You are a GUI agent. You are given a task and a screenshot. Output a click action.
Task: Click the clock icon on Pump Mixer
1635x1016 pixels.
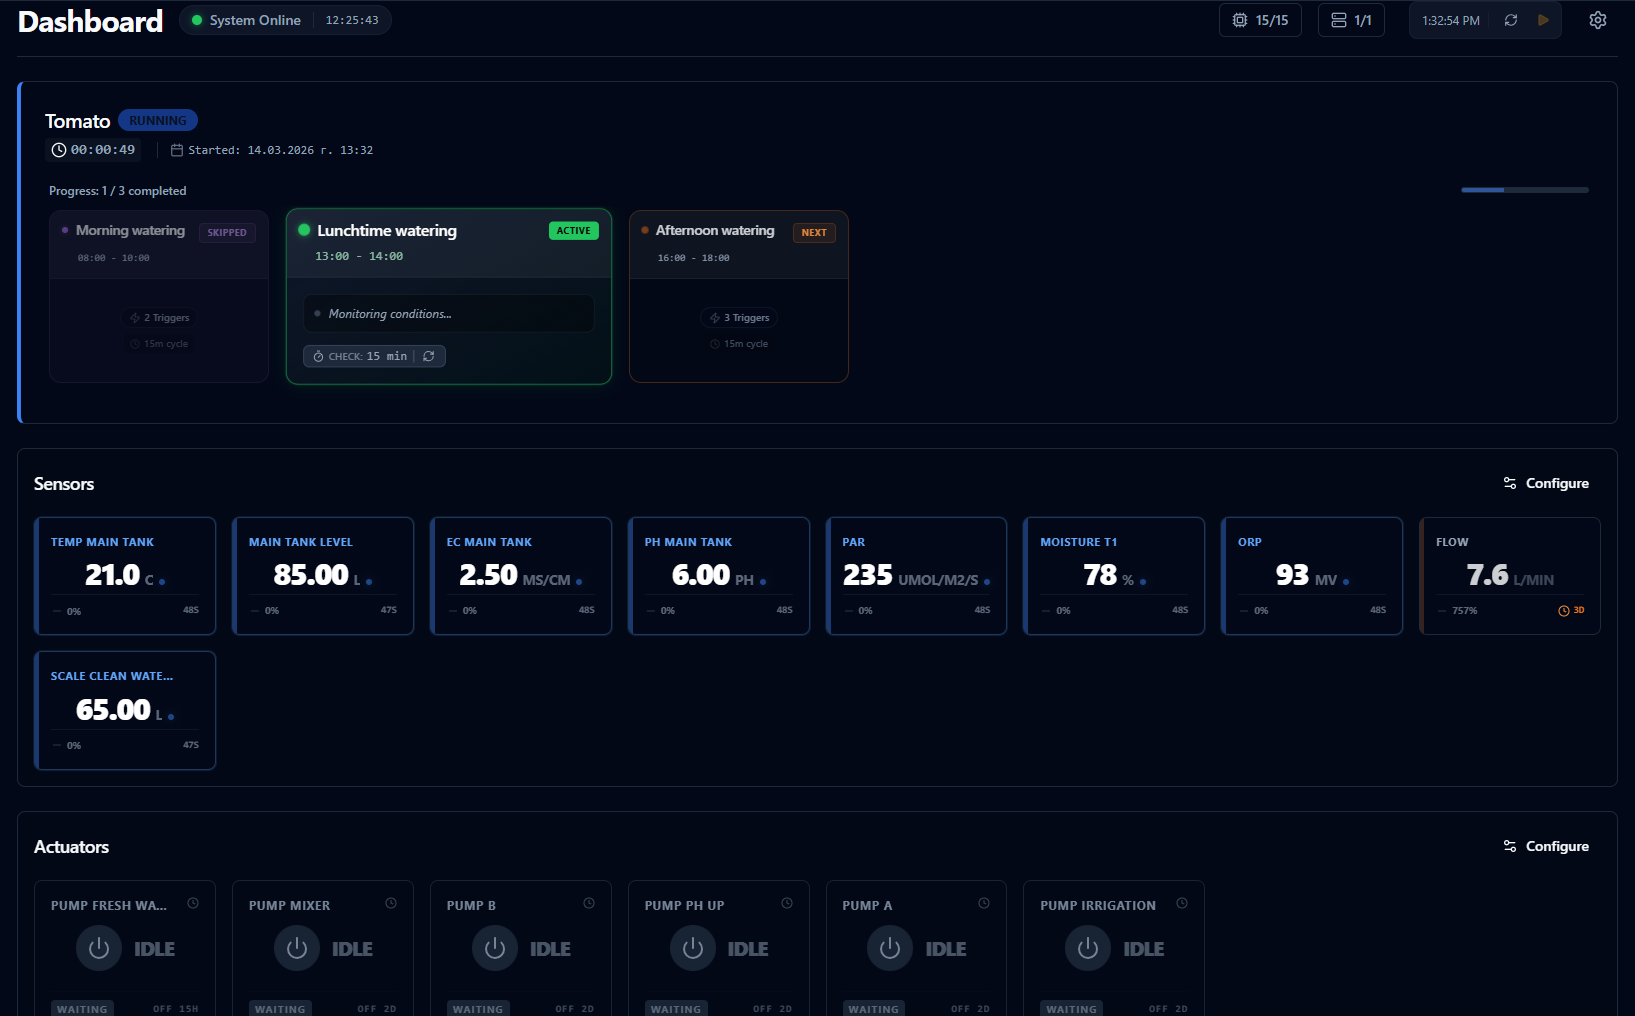click(x=391, y=903)
